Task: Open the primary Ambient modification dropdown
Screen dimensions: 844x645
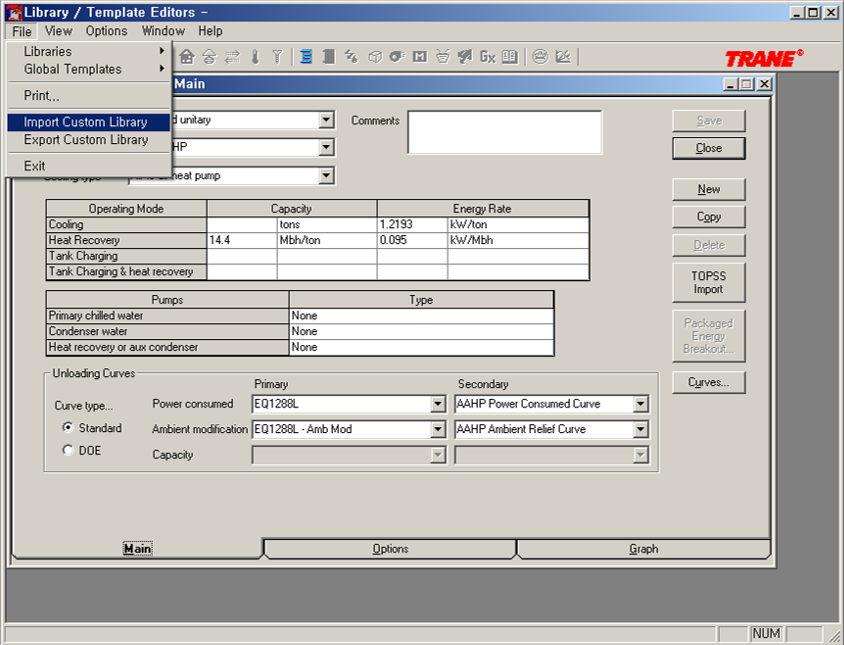Action: 437,430
